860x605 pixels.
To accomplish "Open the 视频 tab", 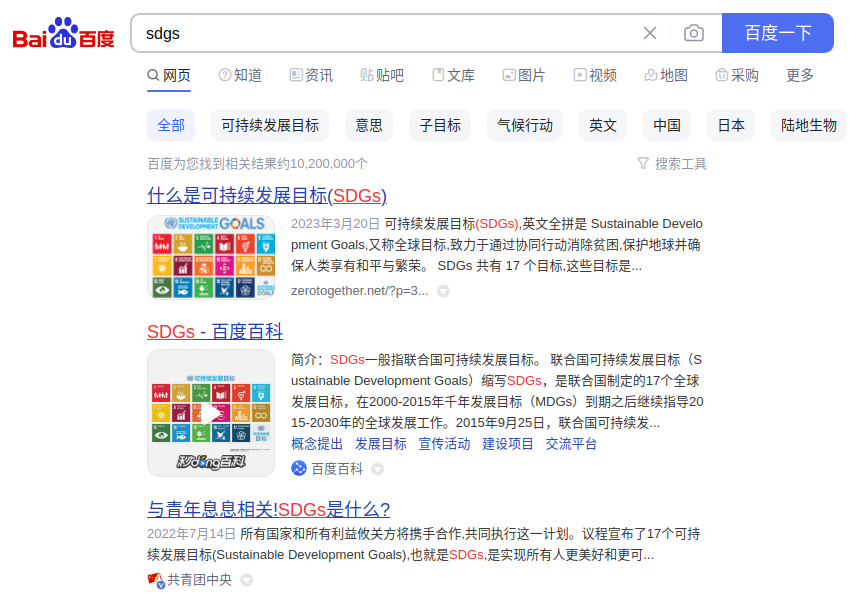I will tap(595, 75).
